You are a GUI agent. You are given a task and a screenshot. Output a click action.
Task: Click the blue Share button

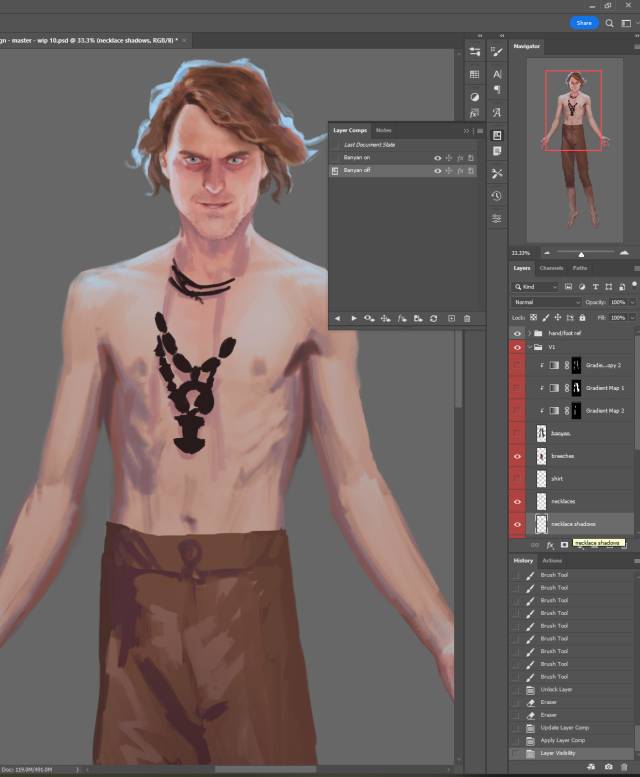click(583, 22)
